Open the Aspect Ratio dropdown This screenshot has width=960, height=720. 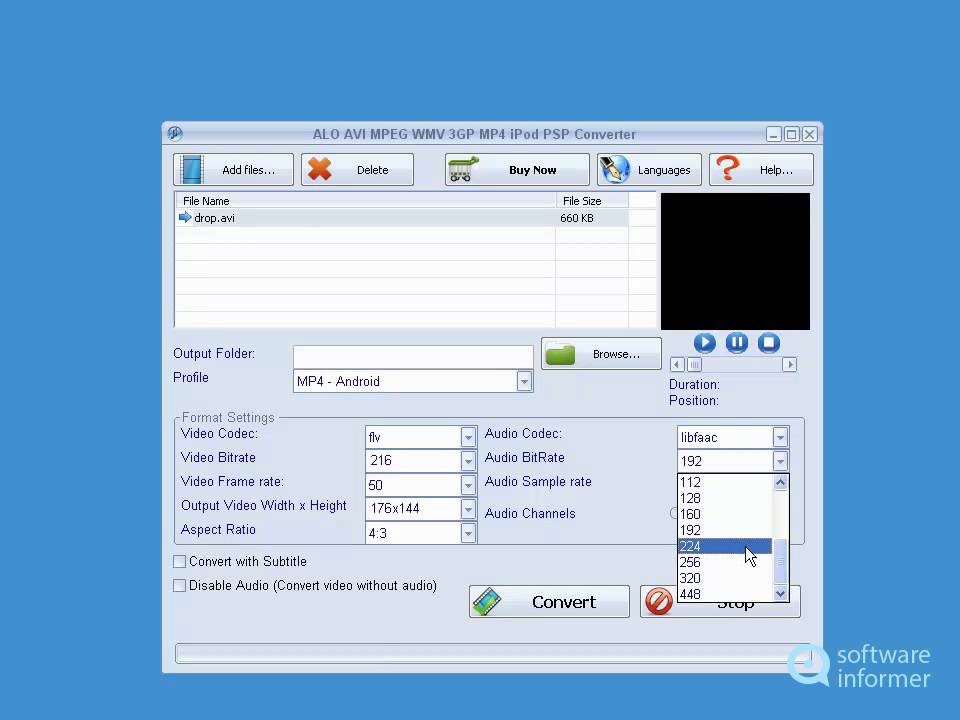pyautogui.click(x=468, y=533)
